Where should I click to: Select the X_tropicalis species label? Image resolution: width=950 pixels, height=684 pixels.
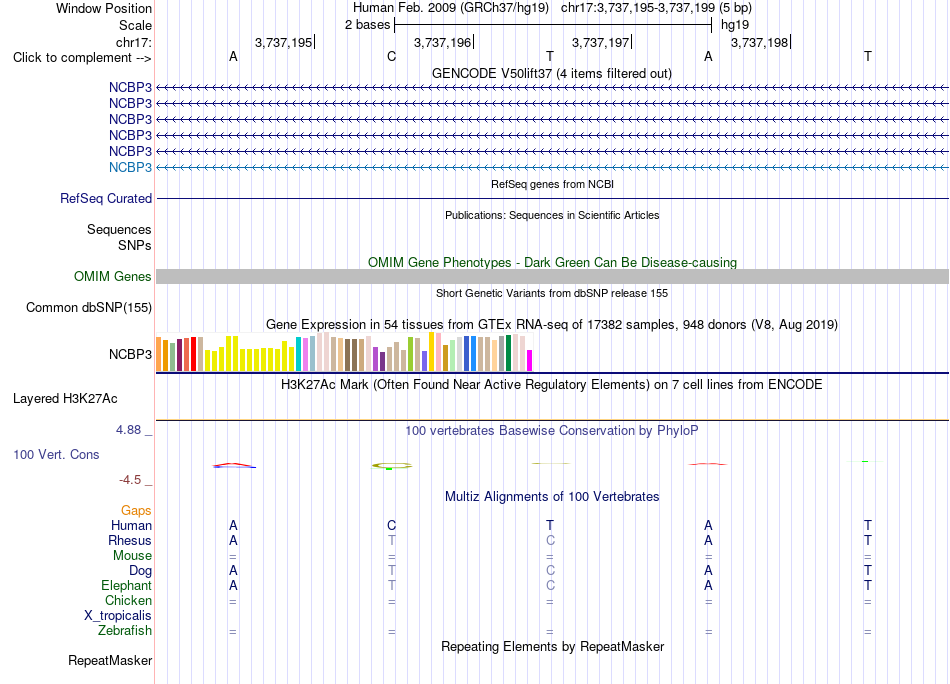[118, 616]
